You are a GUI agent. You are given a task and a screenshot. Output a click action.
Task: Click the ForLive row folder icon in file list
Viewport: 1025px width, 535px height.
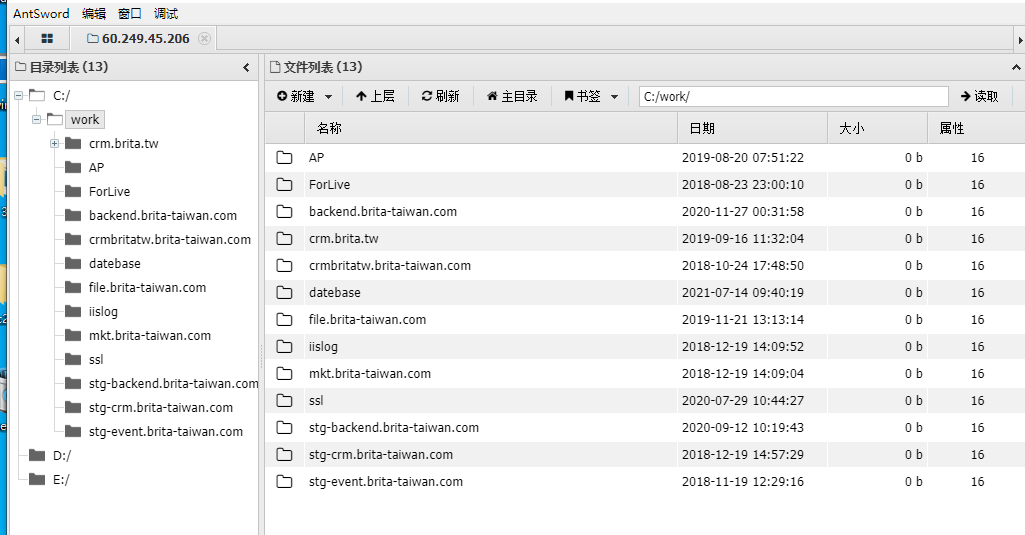point(284,184)
